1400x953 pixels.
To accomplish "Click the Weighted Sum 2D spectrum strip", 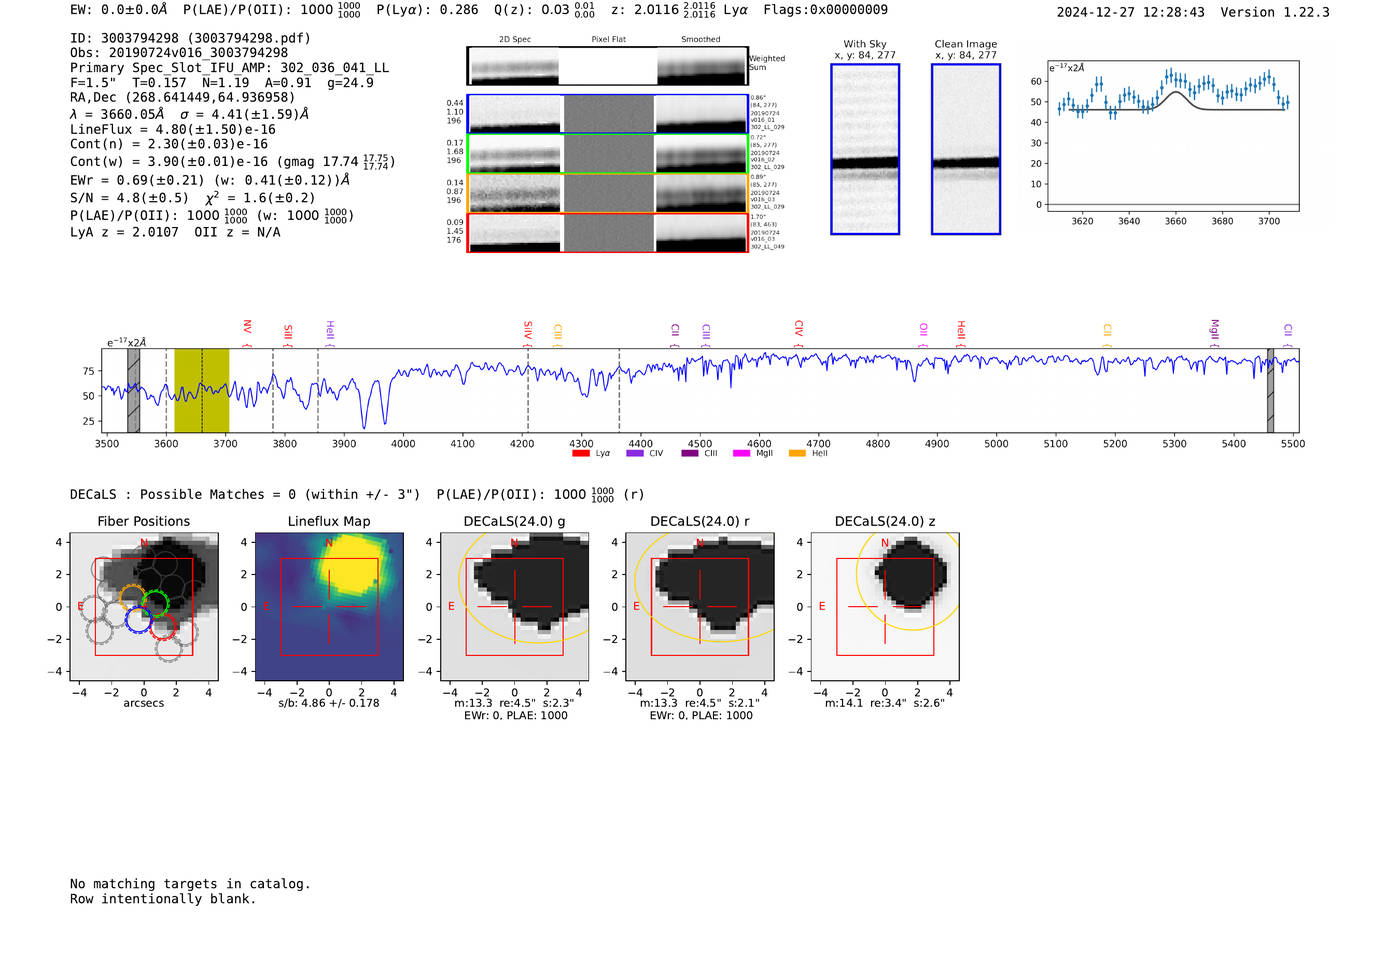I will [x=607, y=66].
